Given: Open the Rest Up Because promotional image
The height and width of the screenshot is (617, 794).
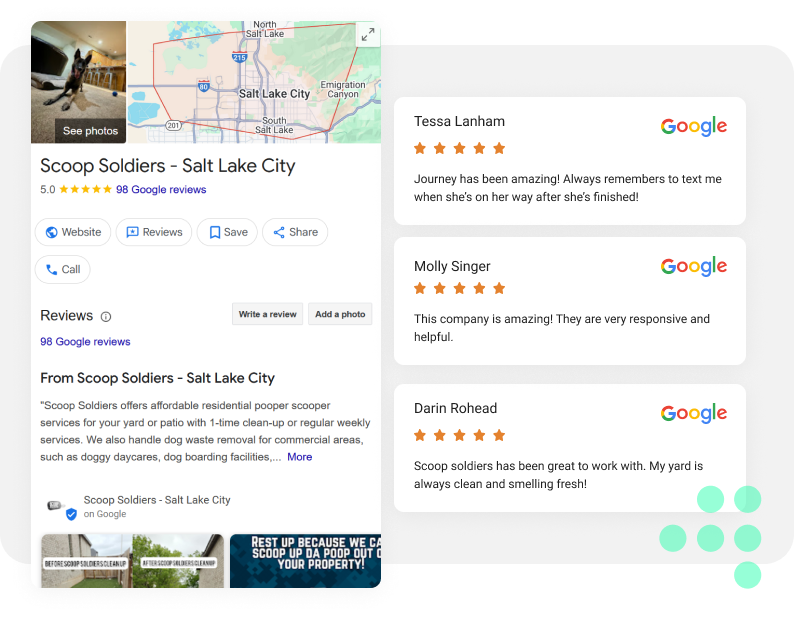Looking at the screenshot, I should coord(305,561).
